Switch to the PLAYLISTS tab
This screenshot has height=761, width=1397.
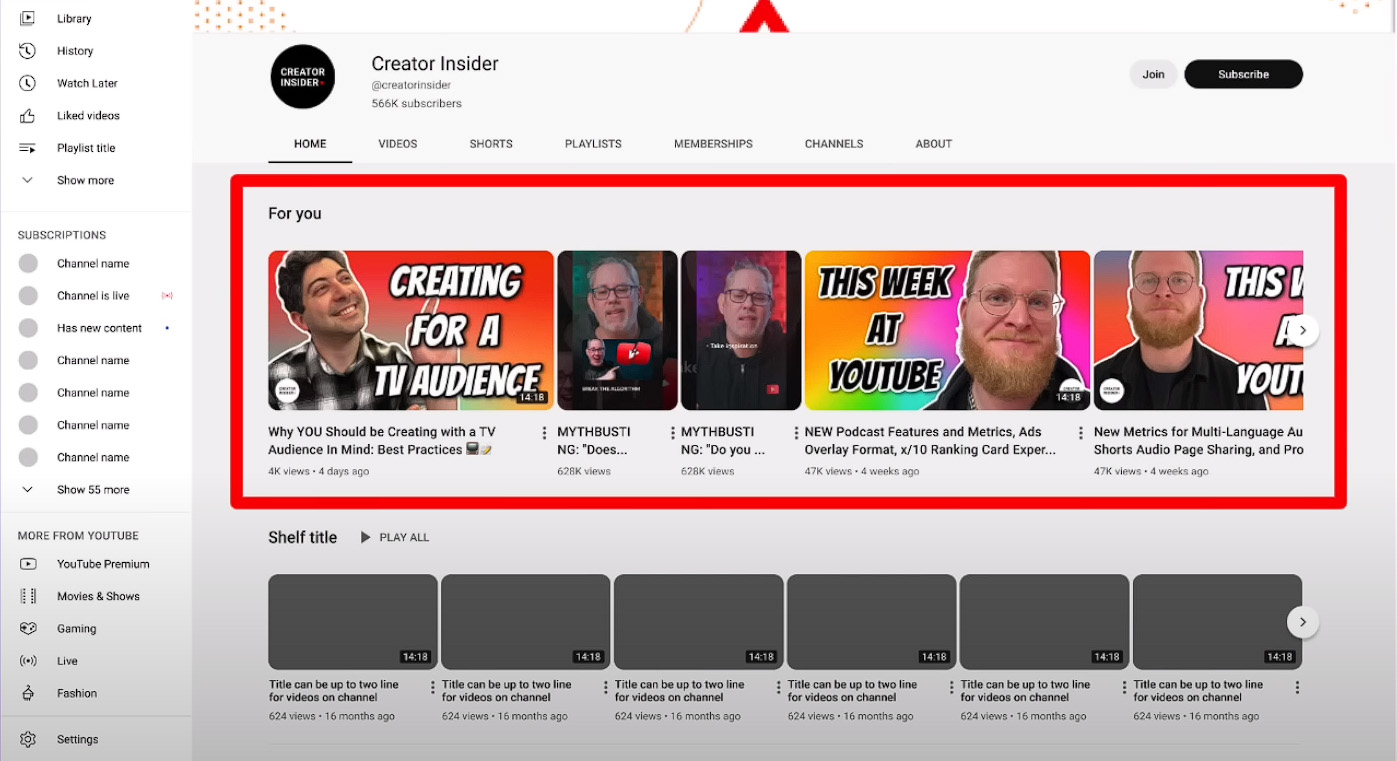(593, 144)
